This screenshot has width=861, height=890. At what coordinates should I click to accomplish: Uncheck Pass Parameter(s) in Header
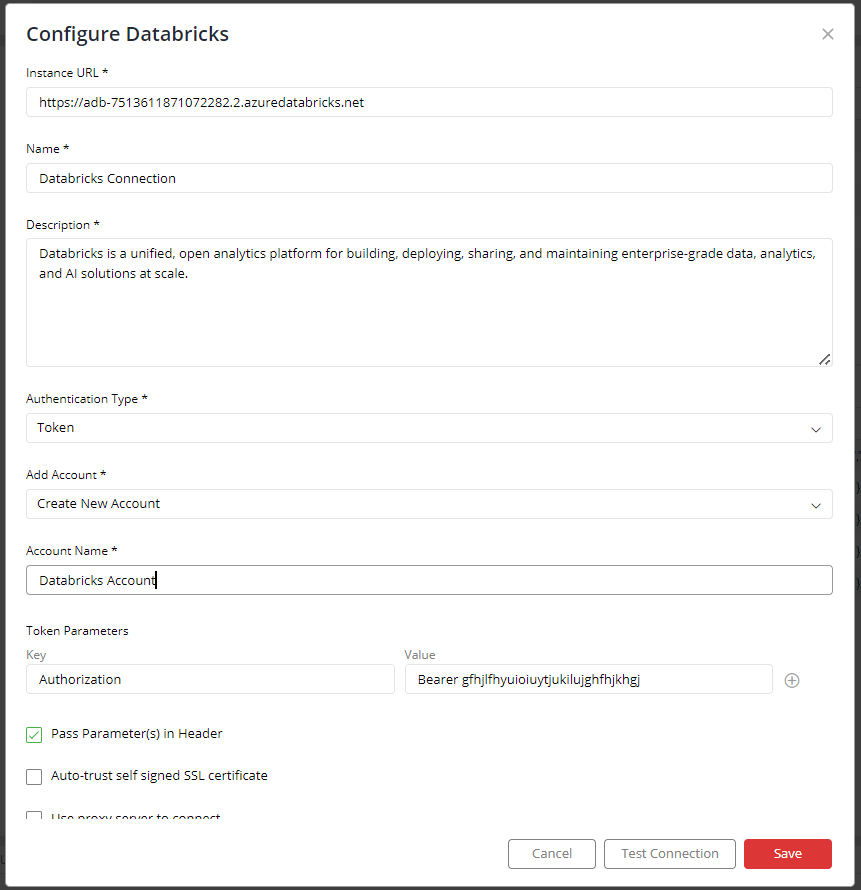pyautogui.click(x=34, y=734)
